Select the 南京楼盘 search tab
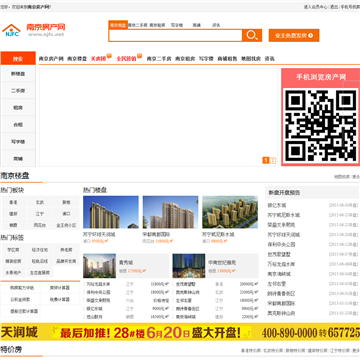This screenshot has height=360, width=360. coord(118,25)
